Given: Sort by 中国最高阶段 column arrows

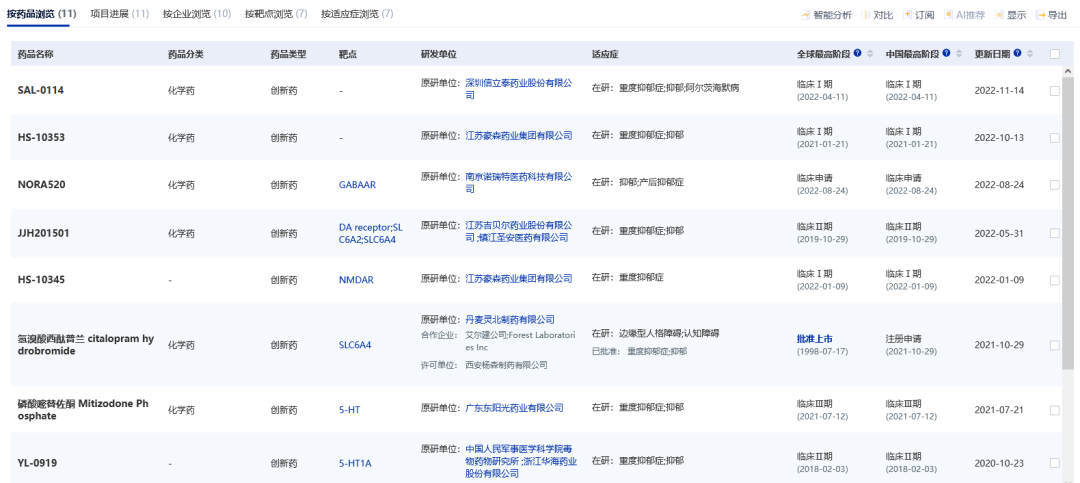Looking at the screenshot, I should pyautogui.click(x=958, y=53).
